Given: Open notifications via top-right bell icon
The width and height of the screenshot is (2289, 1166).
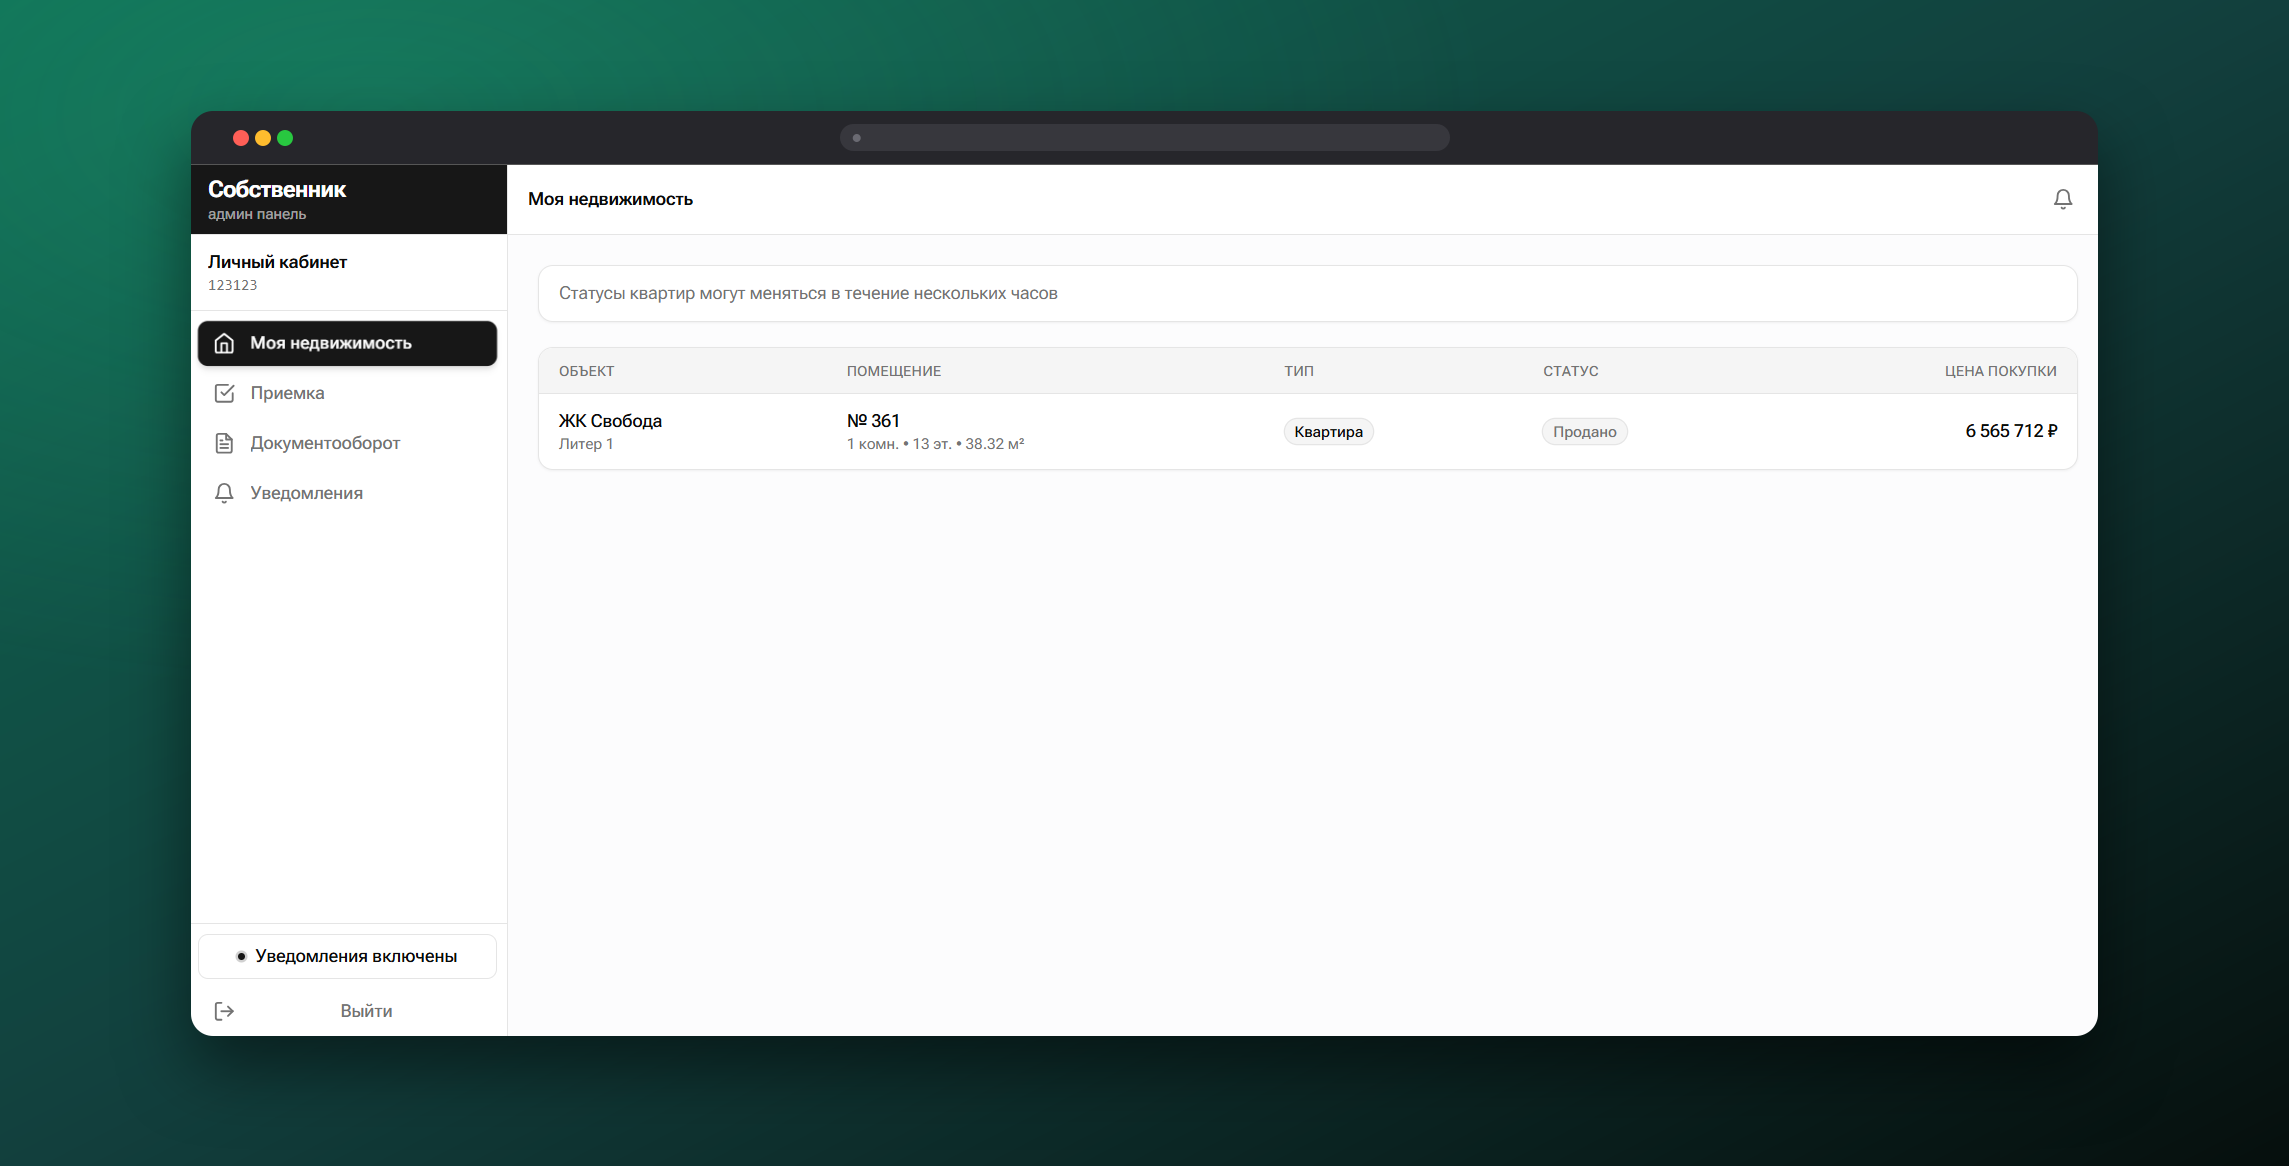Looking at the screenshot, I should click(x=2062, y=199).
